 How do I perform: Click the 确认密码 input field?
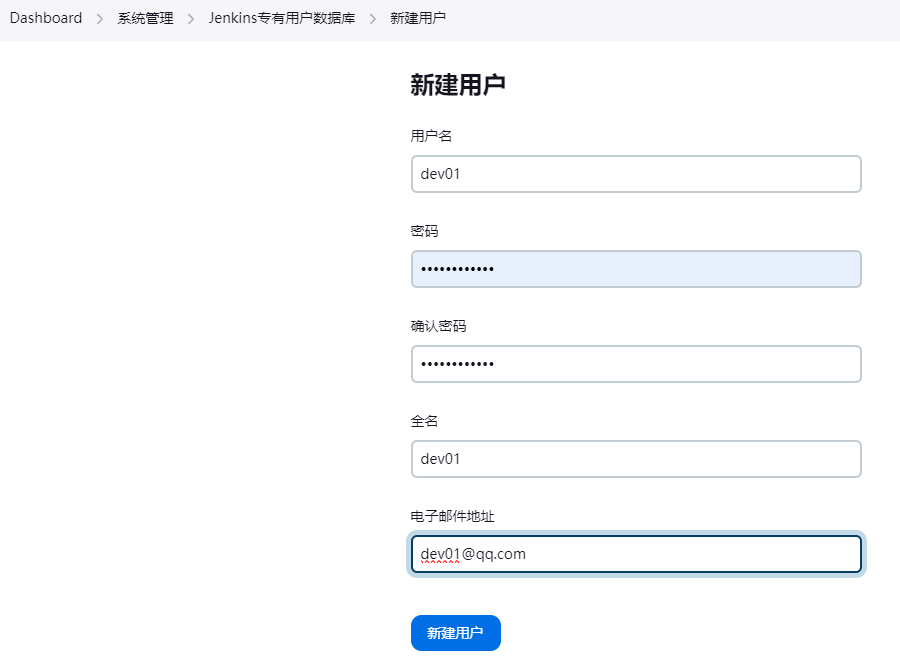[636, 363]
